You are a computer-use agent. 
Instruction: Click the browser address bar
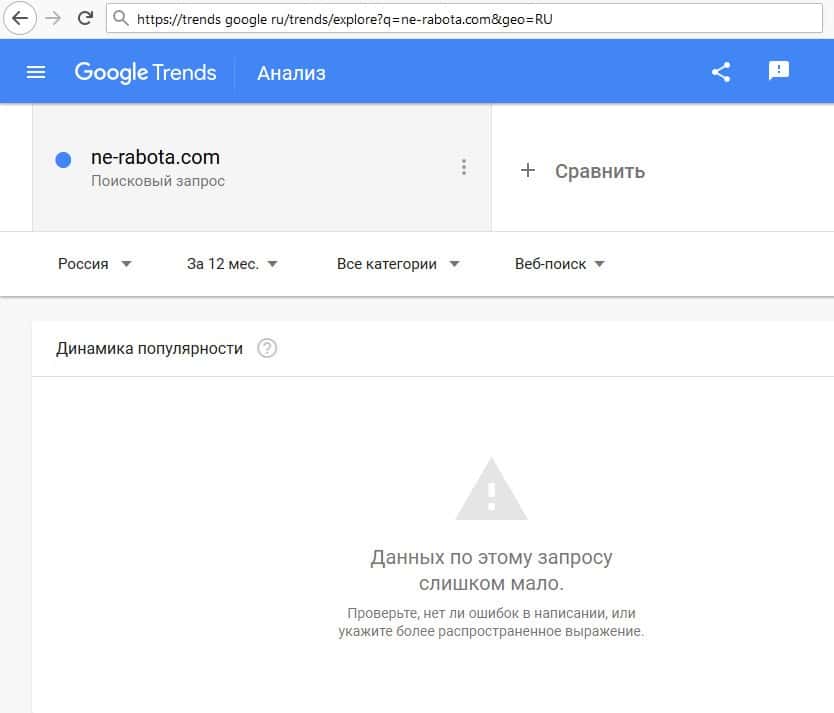[x=450, y=18]
